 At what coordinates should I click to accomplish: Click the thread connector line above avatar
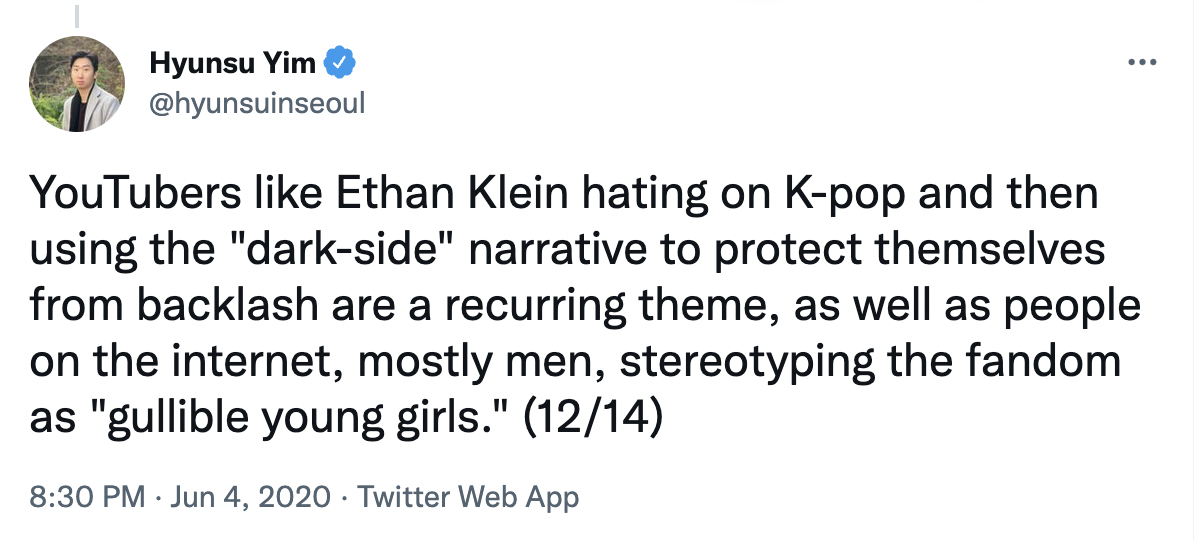point(77,16)
